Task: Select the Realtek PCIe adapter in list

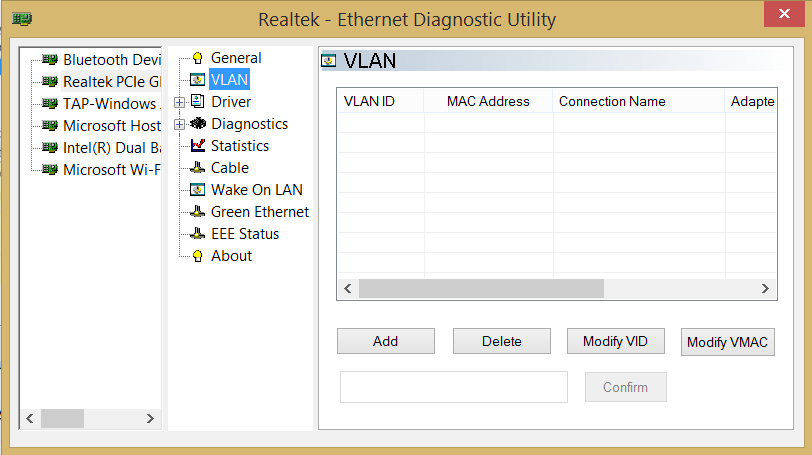Action: [110, 81]
